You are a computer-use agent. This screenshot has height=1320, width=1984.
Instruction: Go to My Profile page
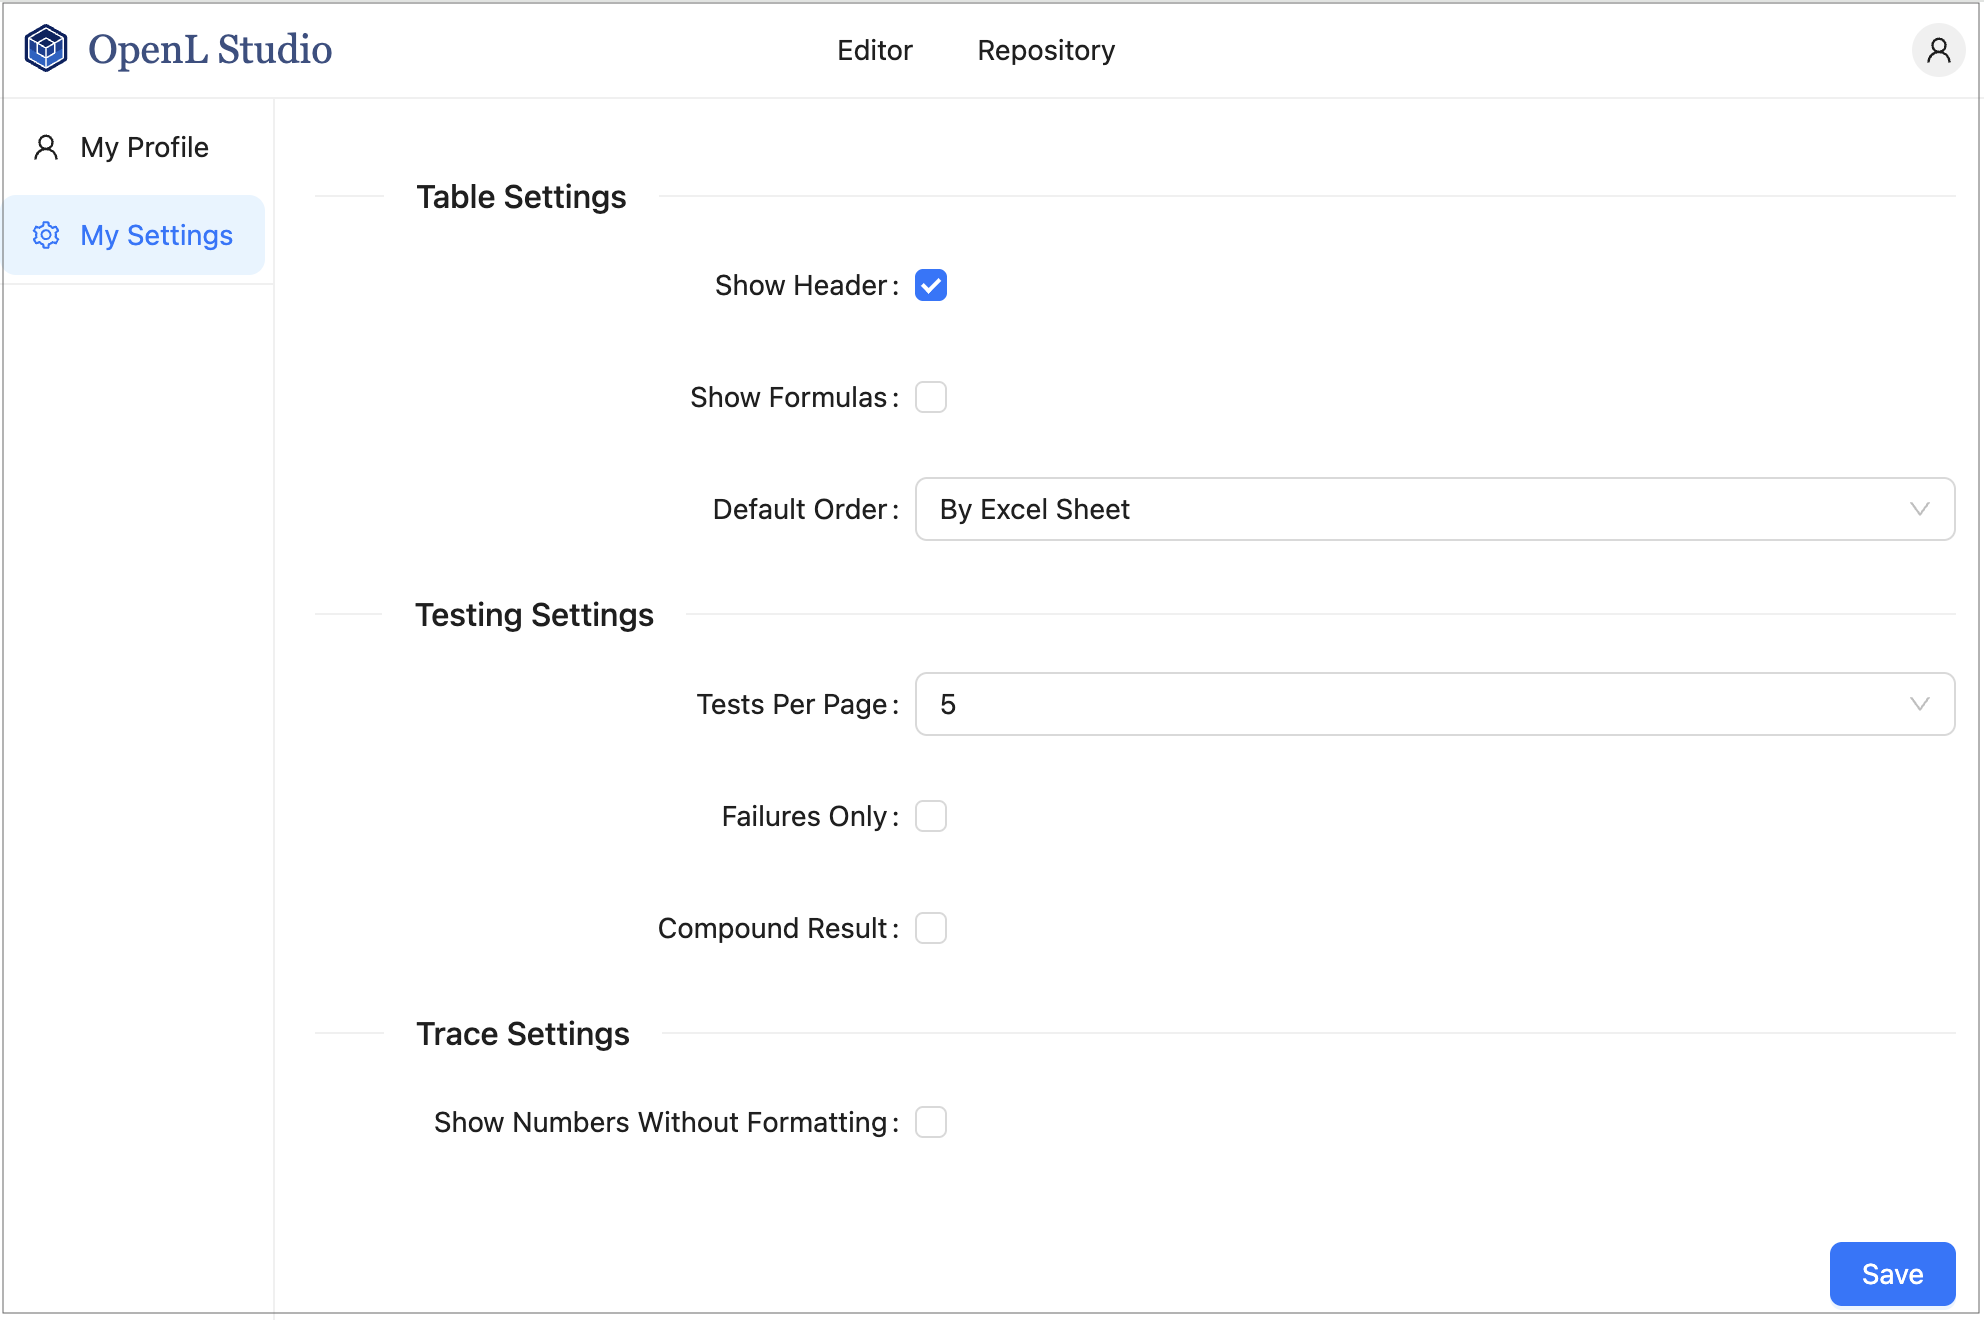click(144, 148)
